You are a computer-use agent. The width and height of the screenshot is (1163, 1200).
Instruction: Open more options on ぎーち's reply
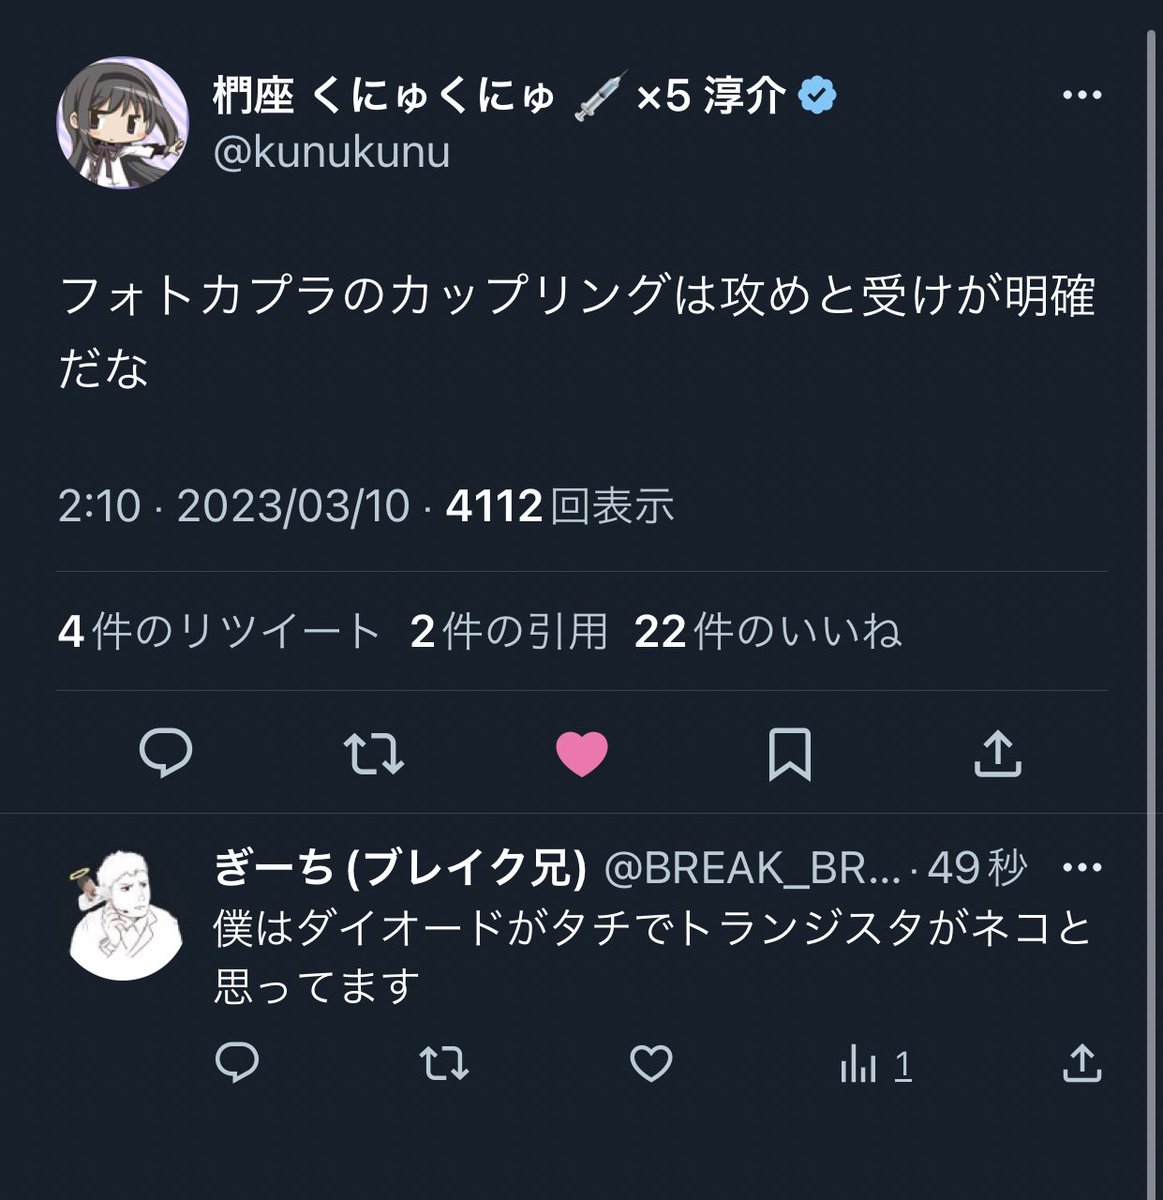click(1081, 868)
